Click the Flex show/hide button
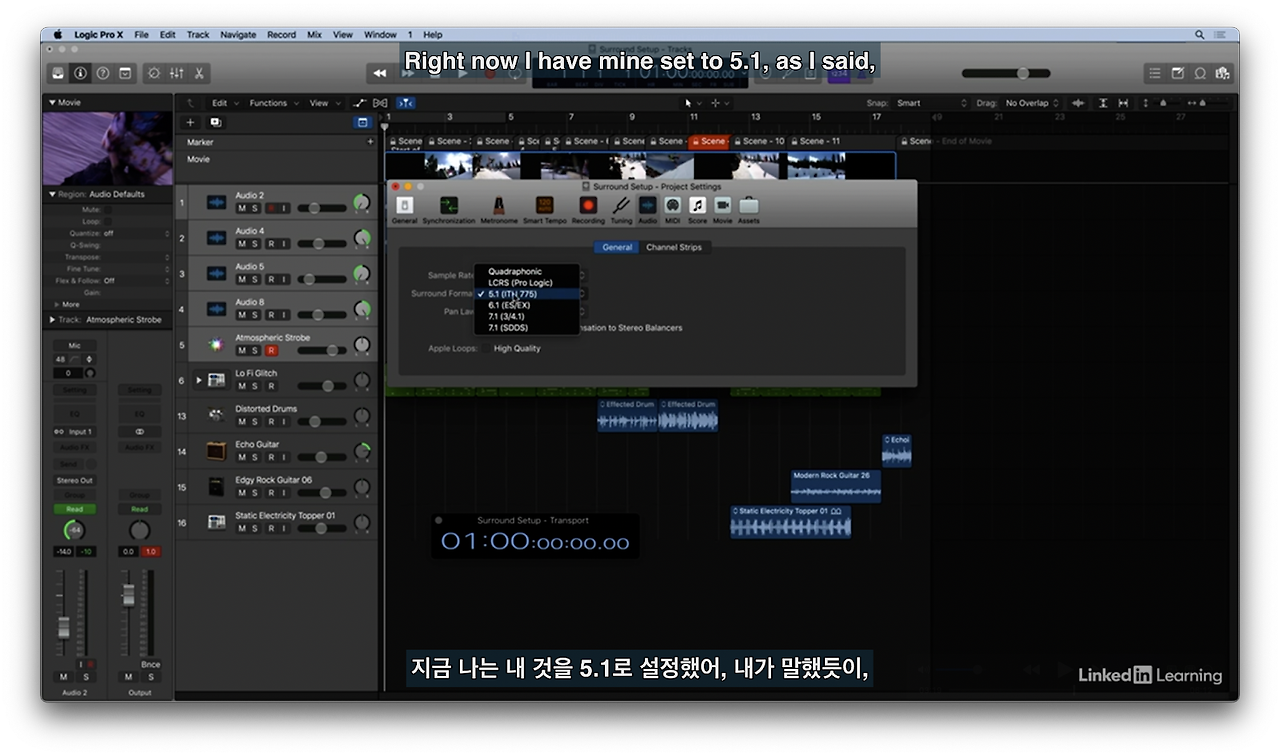This screenshot has width=1280, height=756. [x=380, y=103]
